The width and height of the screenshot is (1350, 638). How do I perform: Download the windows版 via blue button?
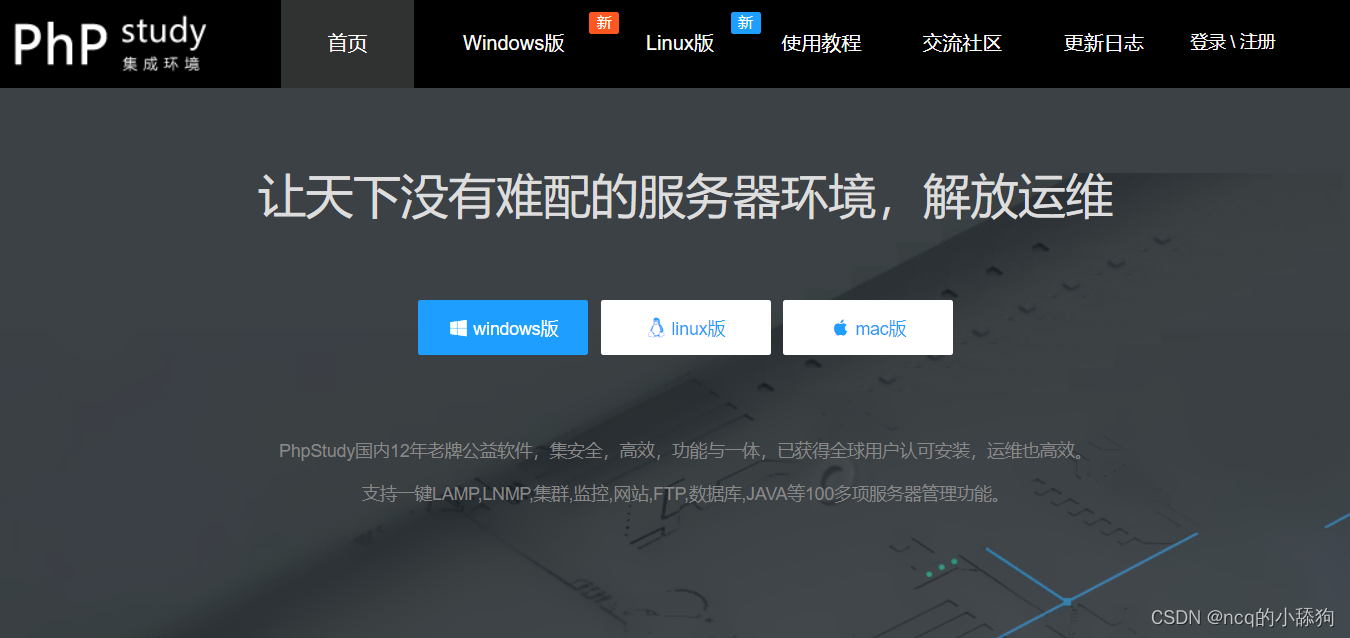point(503,327)
